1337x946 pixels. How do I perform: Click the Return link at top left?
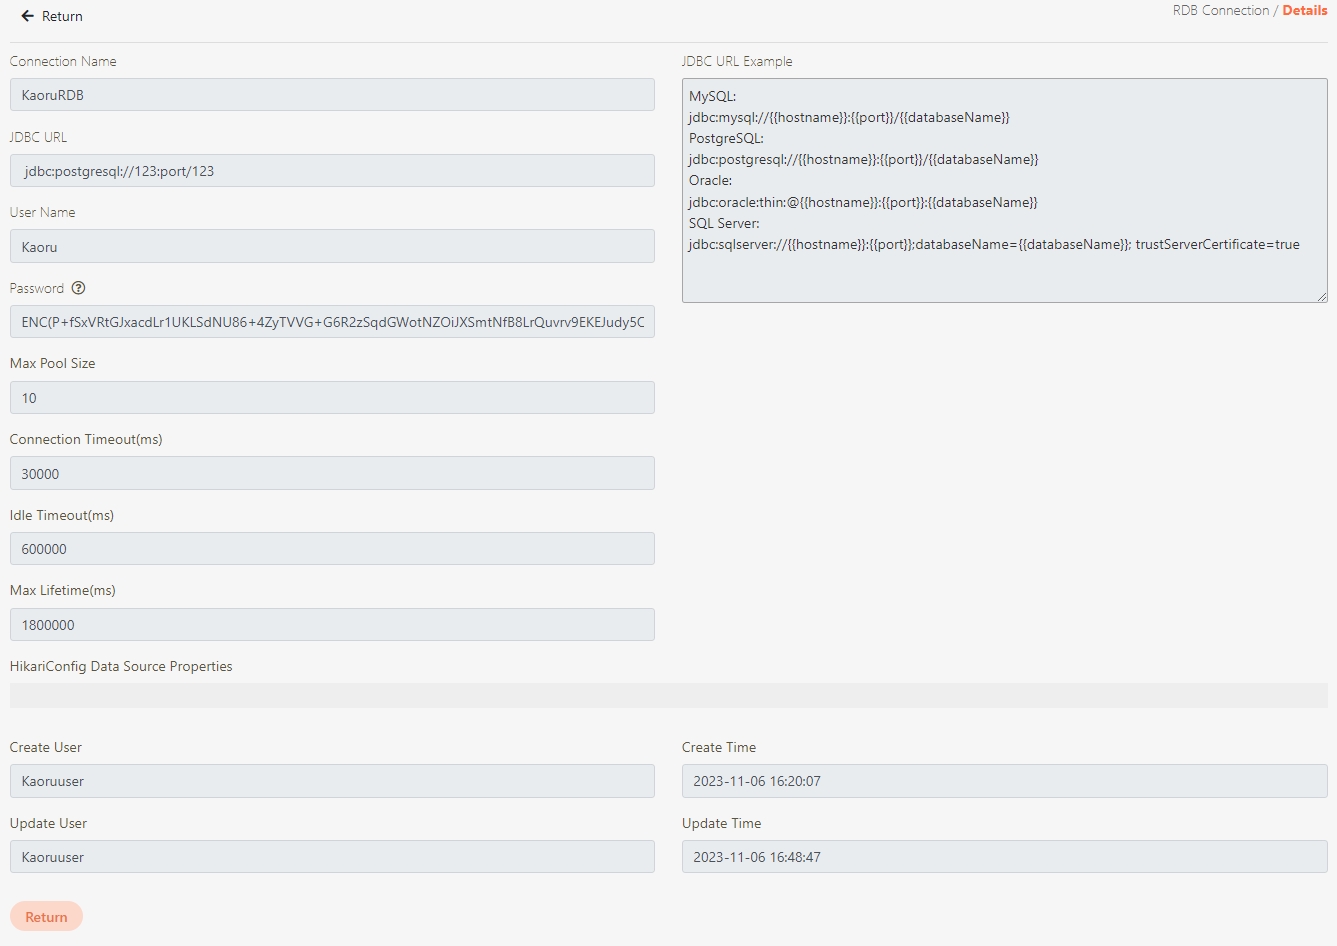[x=62, y=16]
